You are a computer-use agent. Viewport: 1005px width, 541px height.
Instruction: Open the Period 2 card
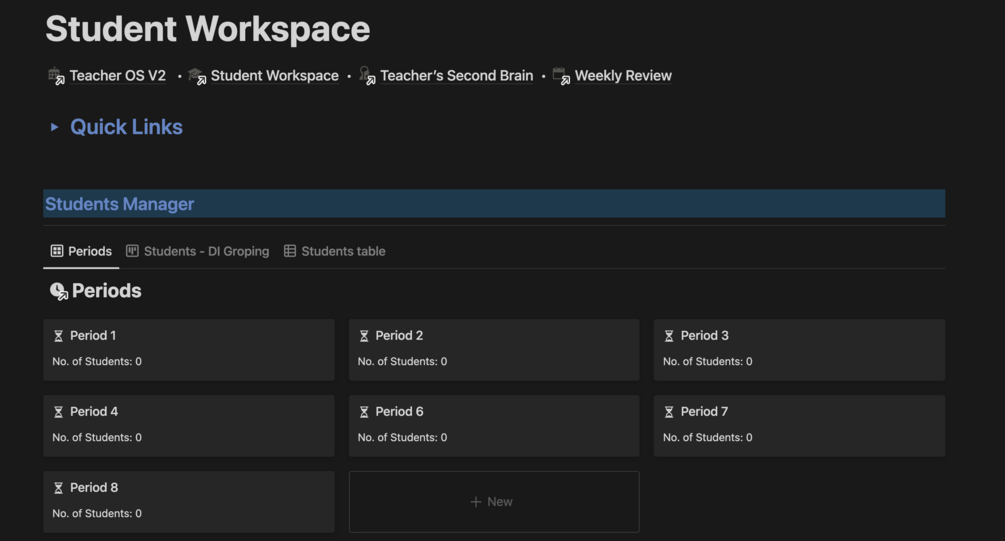[493, 349]
